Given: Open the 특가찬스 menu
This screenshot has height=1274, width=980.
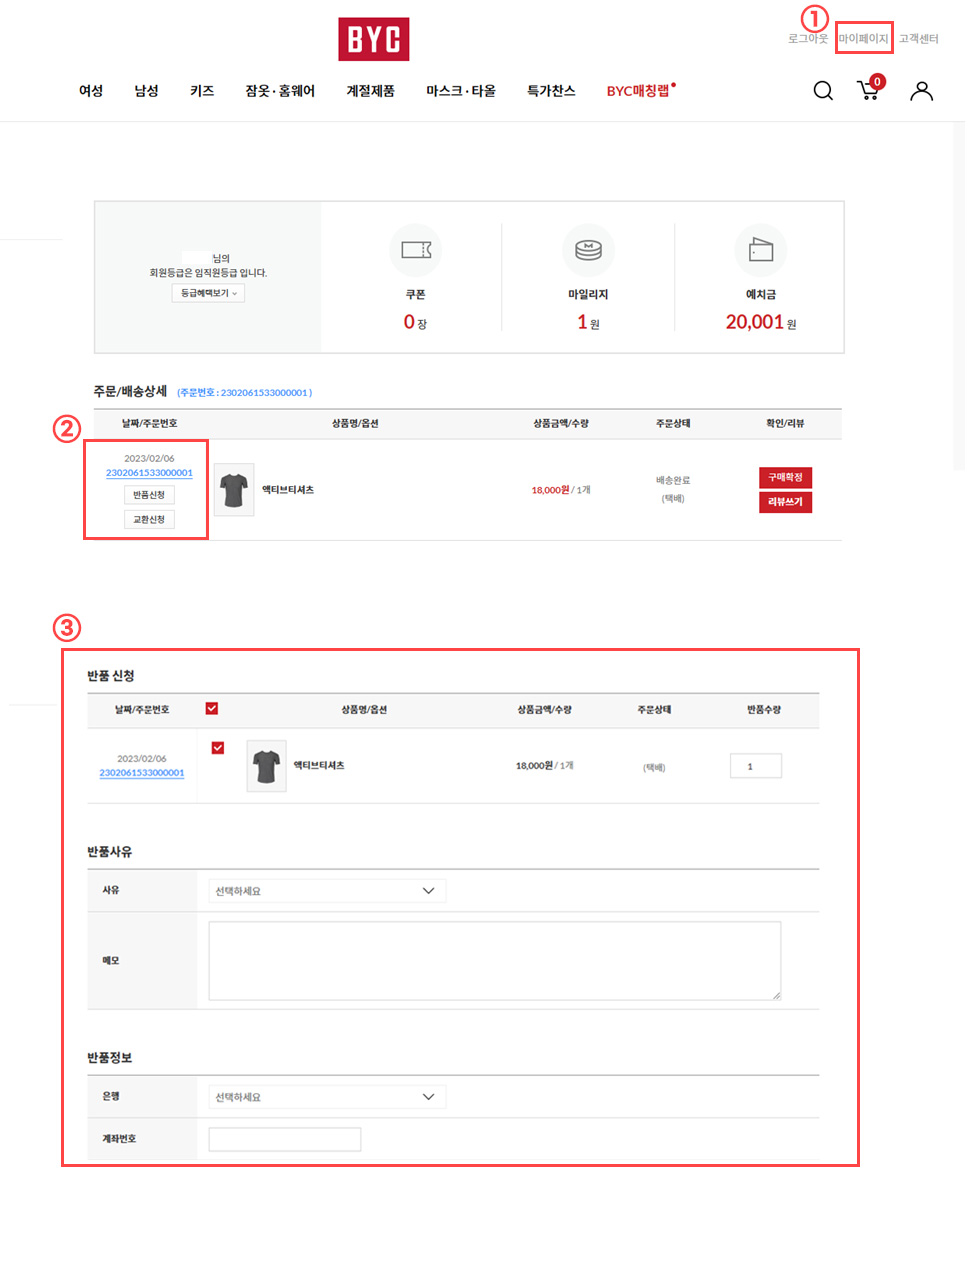Looking at the screenshot, I should coord(551,91).
